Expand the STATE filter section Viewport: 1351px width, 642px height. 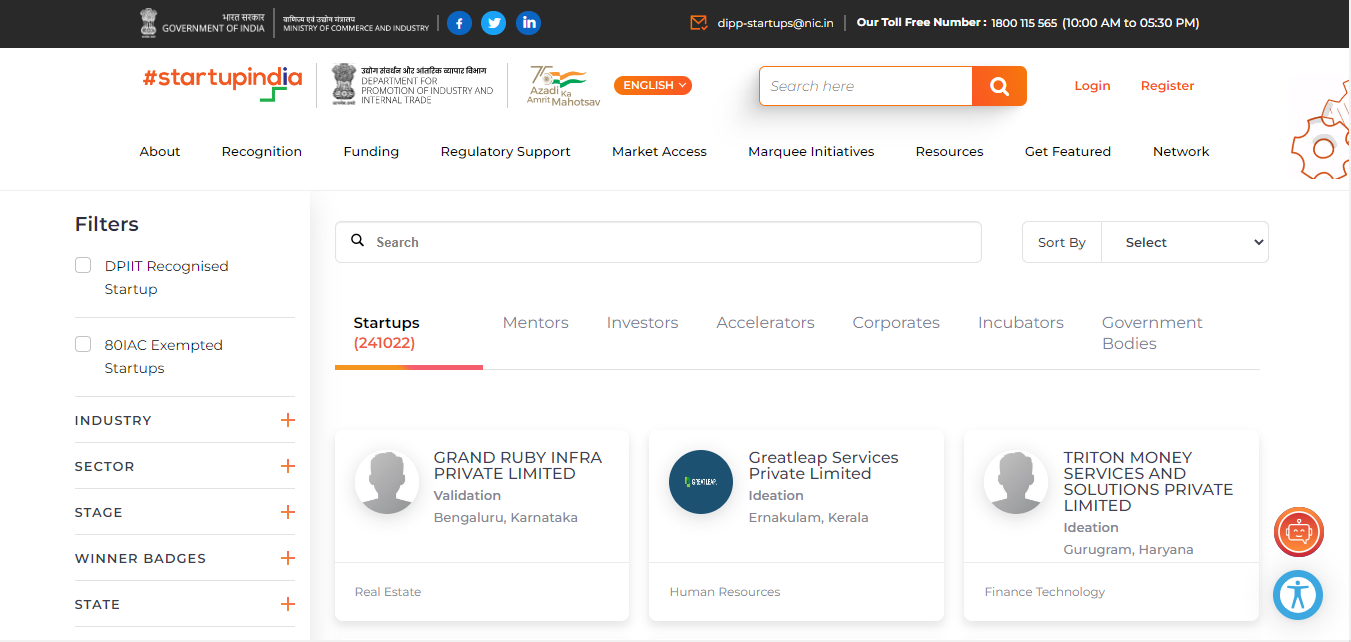tap(289, 604)
